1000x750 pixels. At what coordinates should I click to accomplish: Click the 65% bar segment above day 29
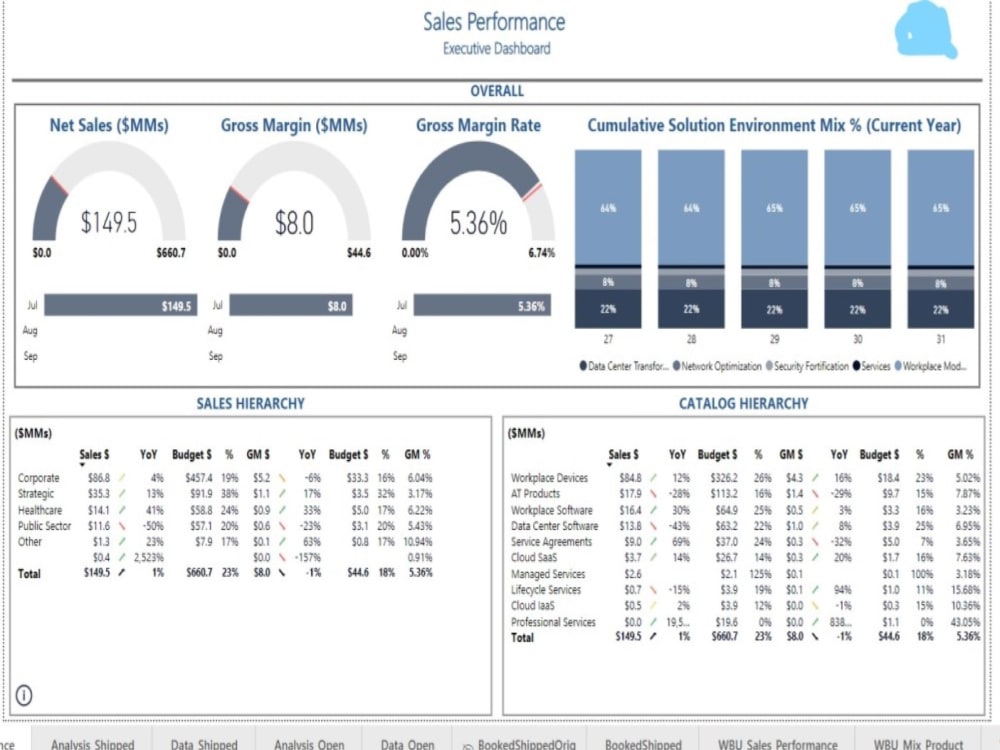click(x=773, y=205)
